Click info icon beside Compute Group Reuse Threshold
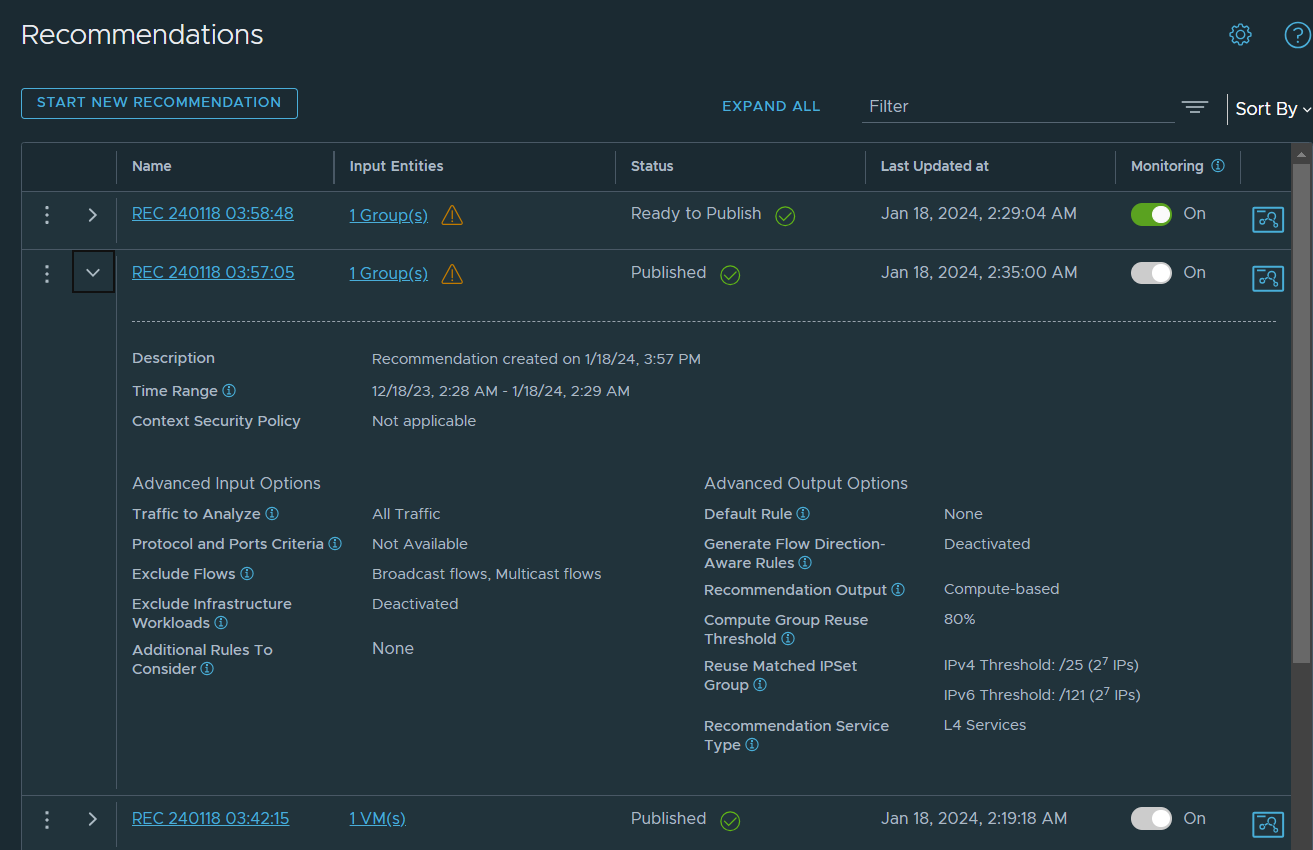 pyautogui.click(x=788, y=639)
